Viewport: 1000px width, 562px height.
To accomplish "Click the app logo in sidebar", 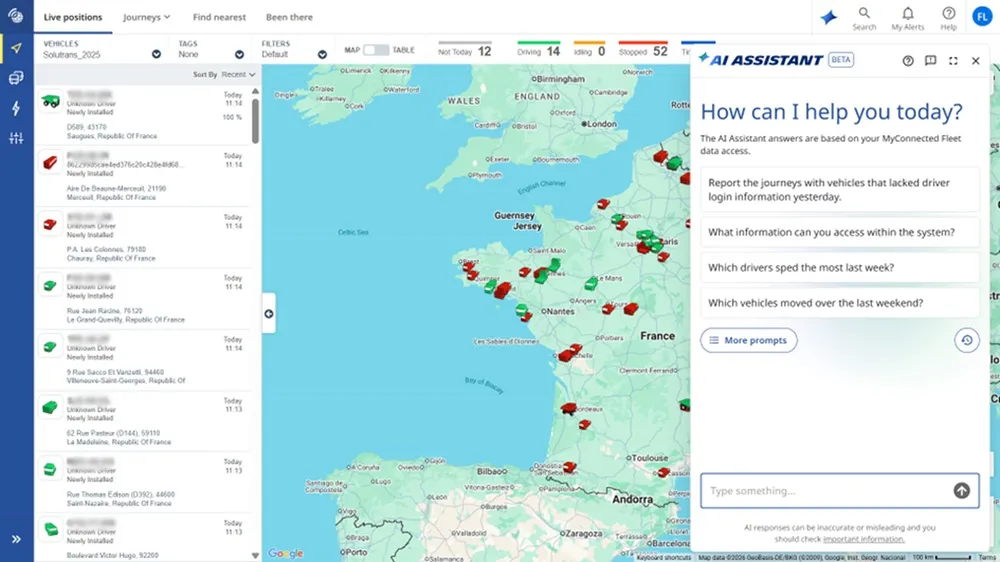I will [x=16, y=16].
